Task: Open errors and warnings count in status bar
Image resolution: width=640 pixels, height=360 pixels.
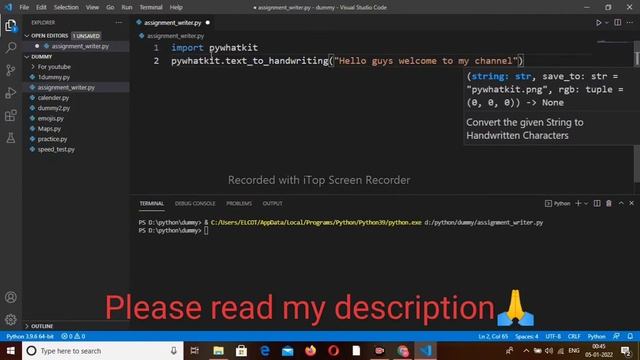Action: [73, 336]
